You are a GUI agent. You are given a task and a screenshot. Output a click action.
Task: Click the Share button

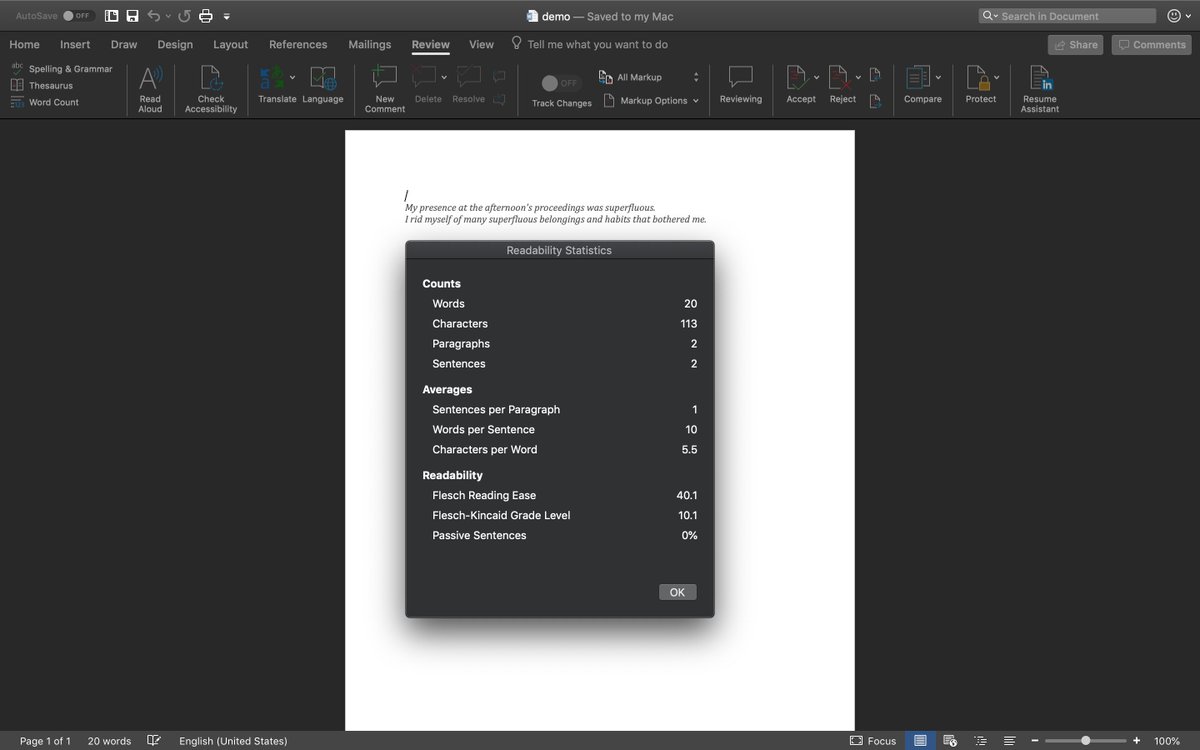(1075, 44)
